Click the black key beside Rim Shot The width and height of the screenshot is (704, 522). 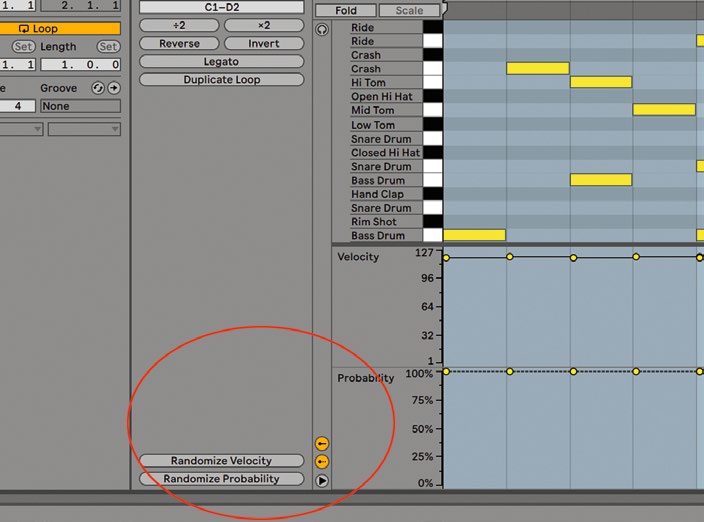[433, 221]
